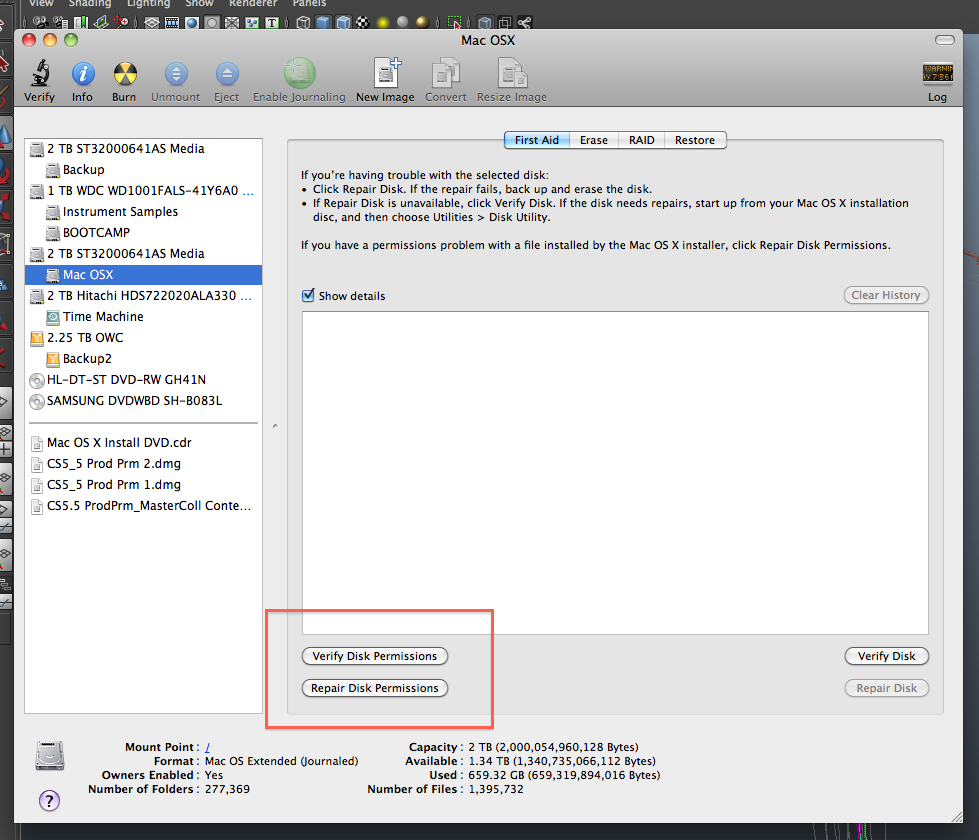Click the Enable Journaling icon
Viewport: 979px width, 840px height.
pyautogui.click(x=300, y=73)
